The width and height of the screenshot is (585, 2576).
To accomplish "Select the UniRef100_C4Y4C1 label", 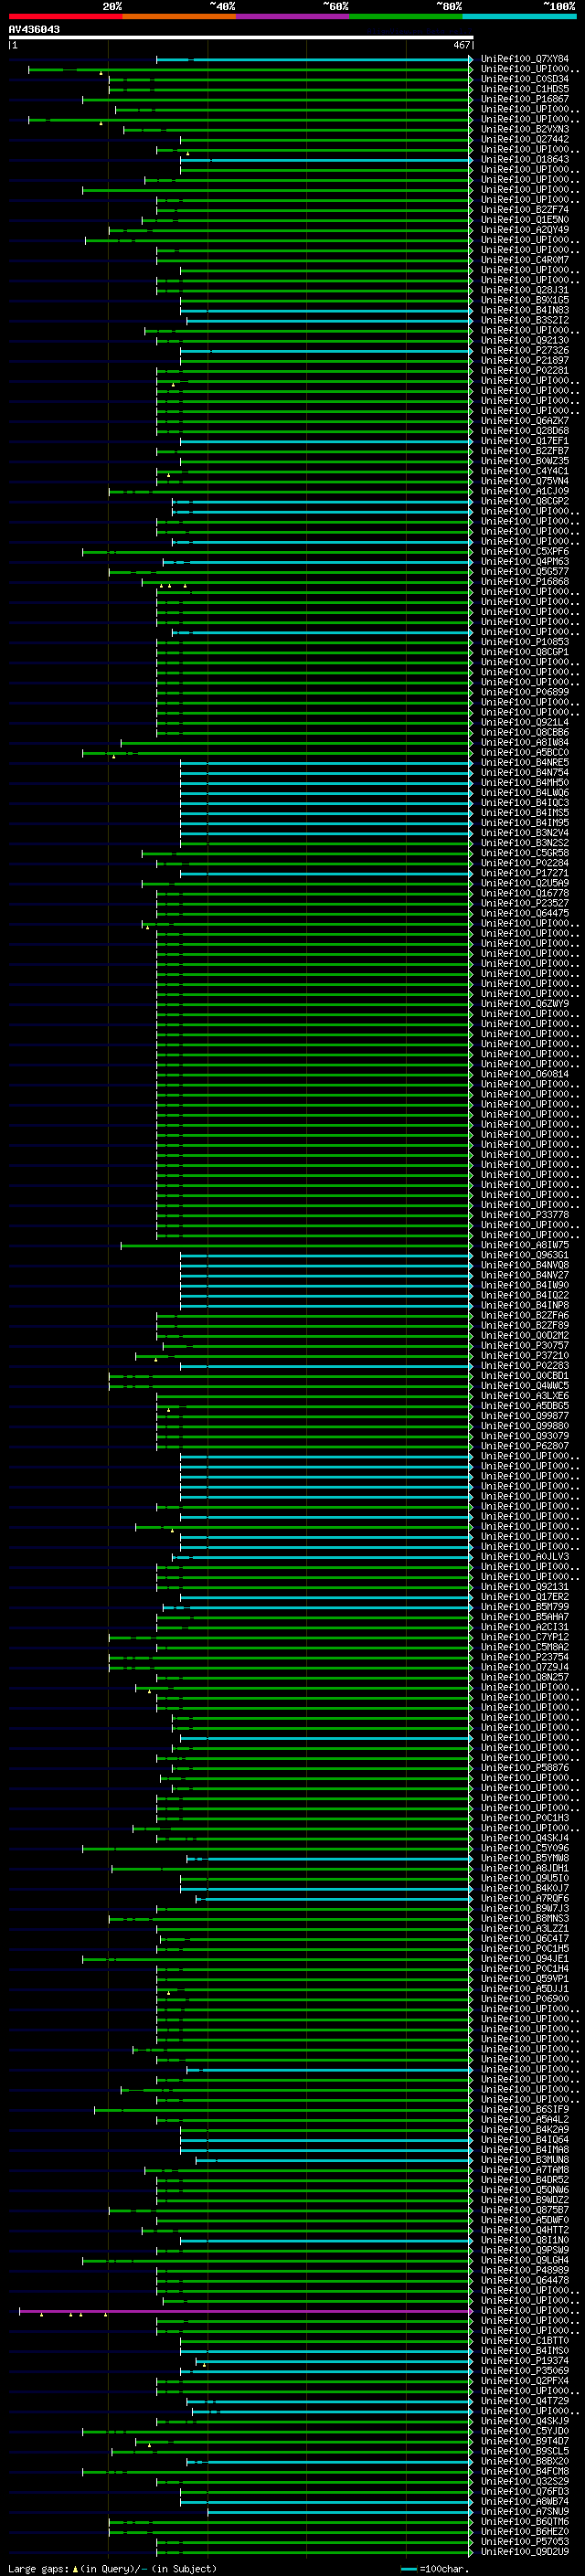I will point(524,471).
